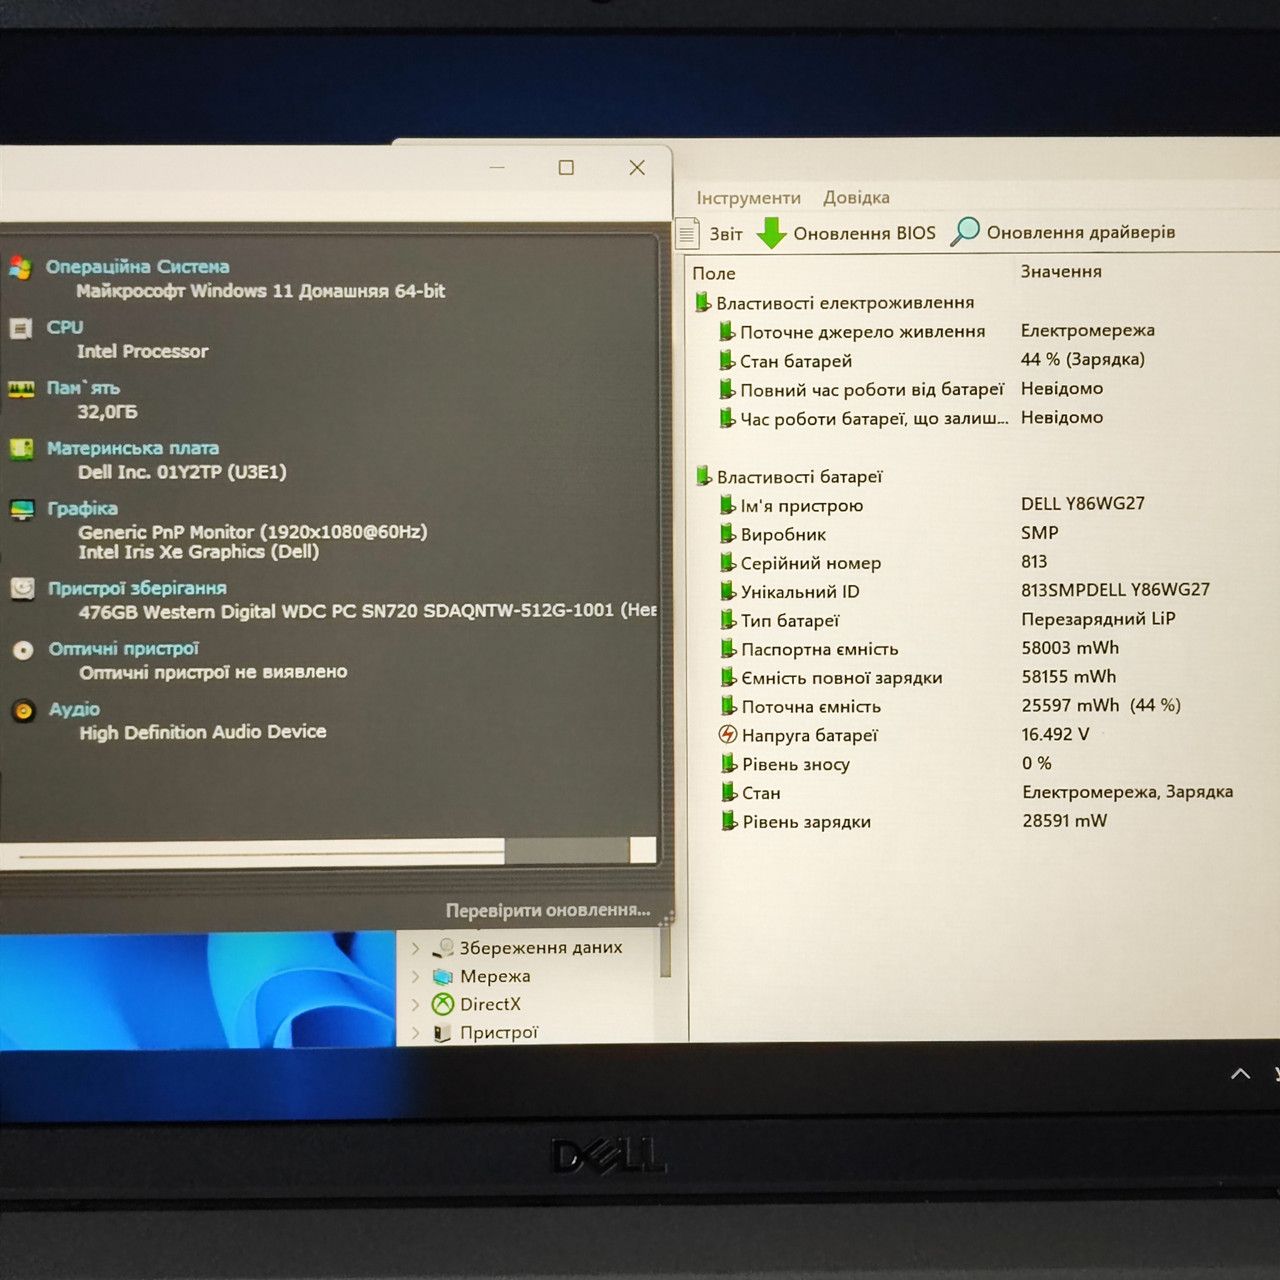The image size is (1280, 1280).
Task: Select the DirectX tree item
Action: [490, 1004]
